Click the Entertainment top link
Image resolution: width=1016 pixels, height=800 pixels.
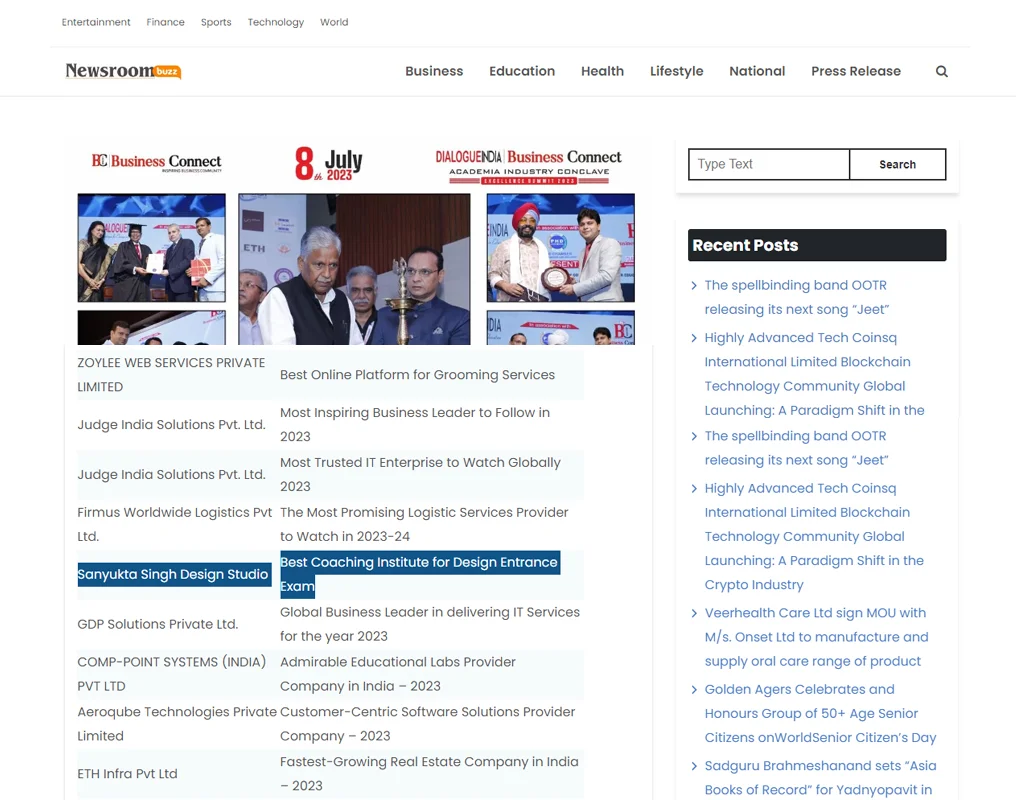(96, 22)
